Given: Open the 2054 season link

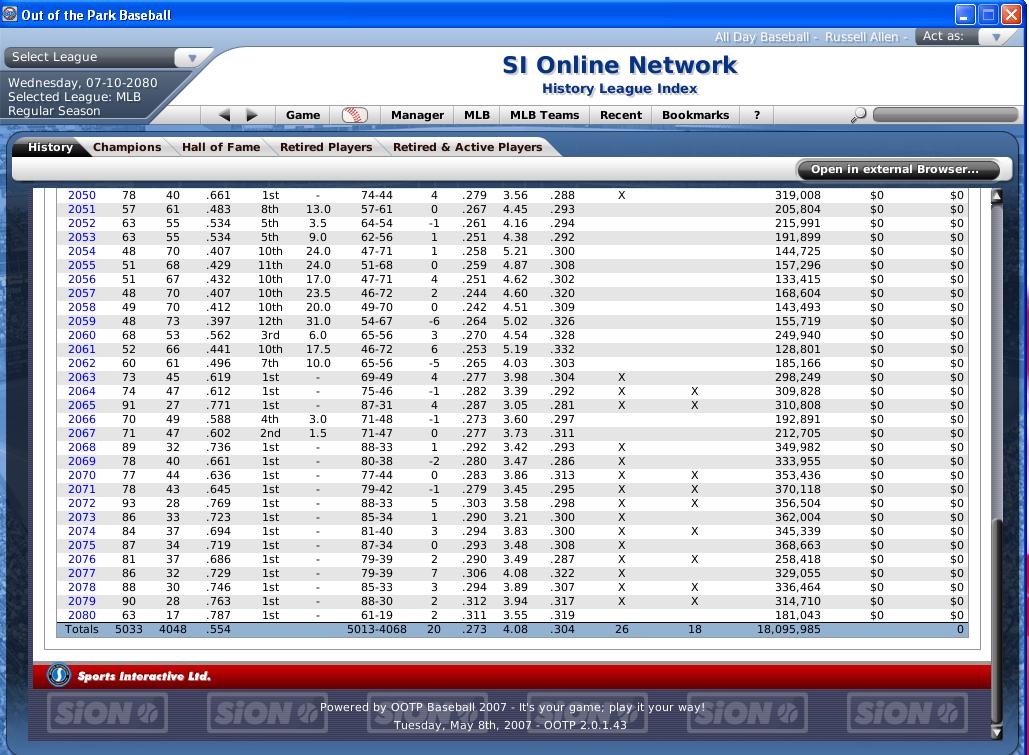Looking at the screenshot, I should pos(82,251).
